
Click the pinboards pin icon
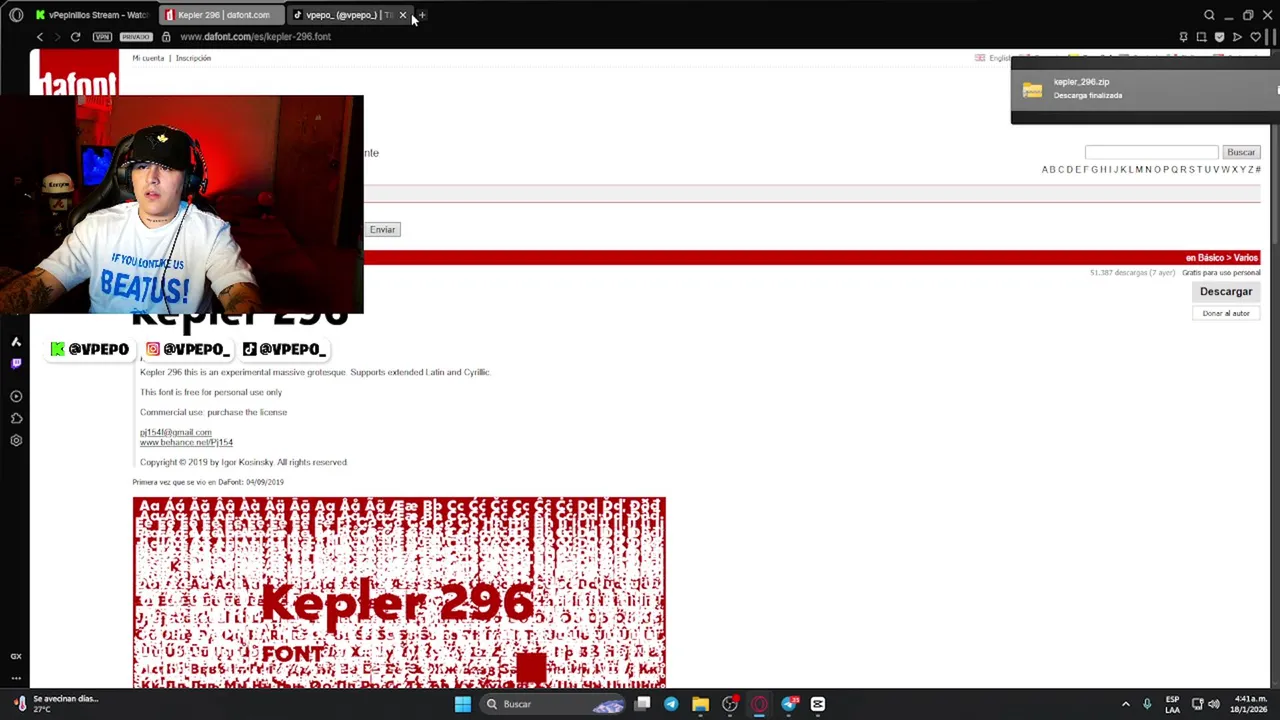click(1183, 37)
